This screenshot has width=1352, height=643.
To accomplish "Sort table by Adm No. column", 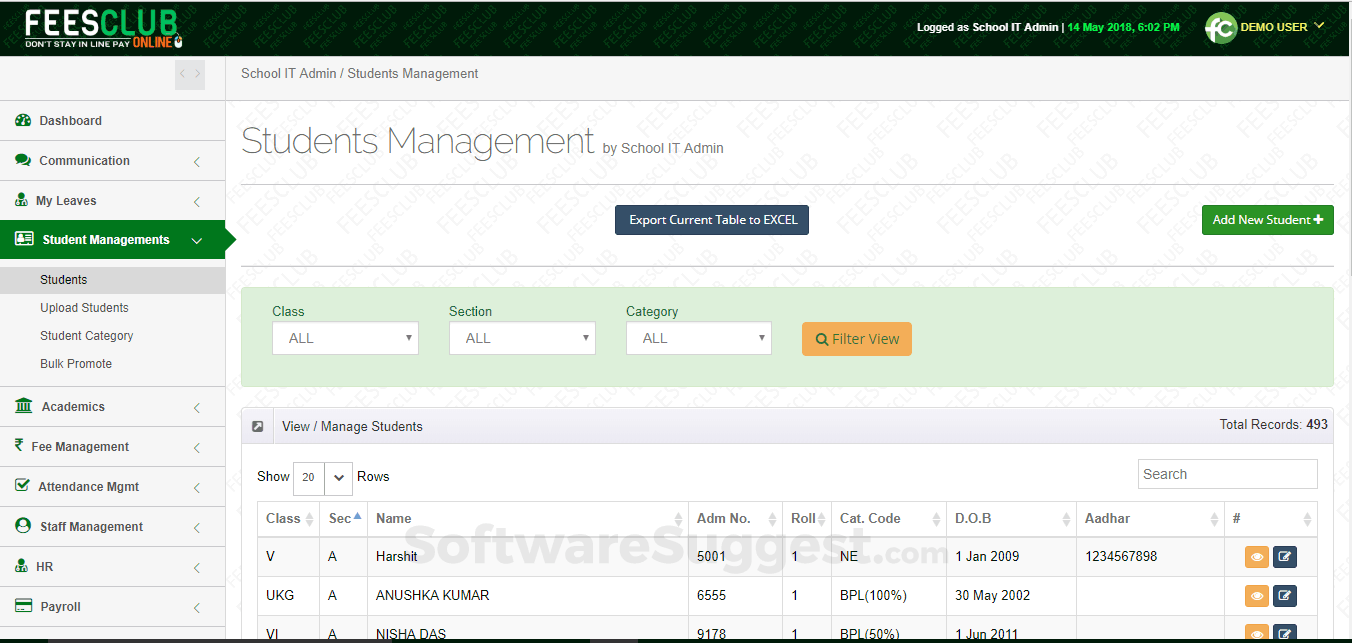I will [x=735, y=518].
